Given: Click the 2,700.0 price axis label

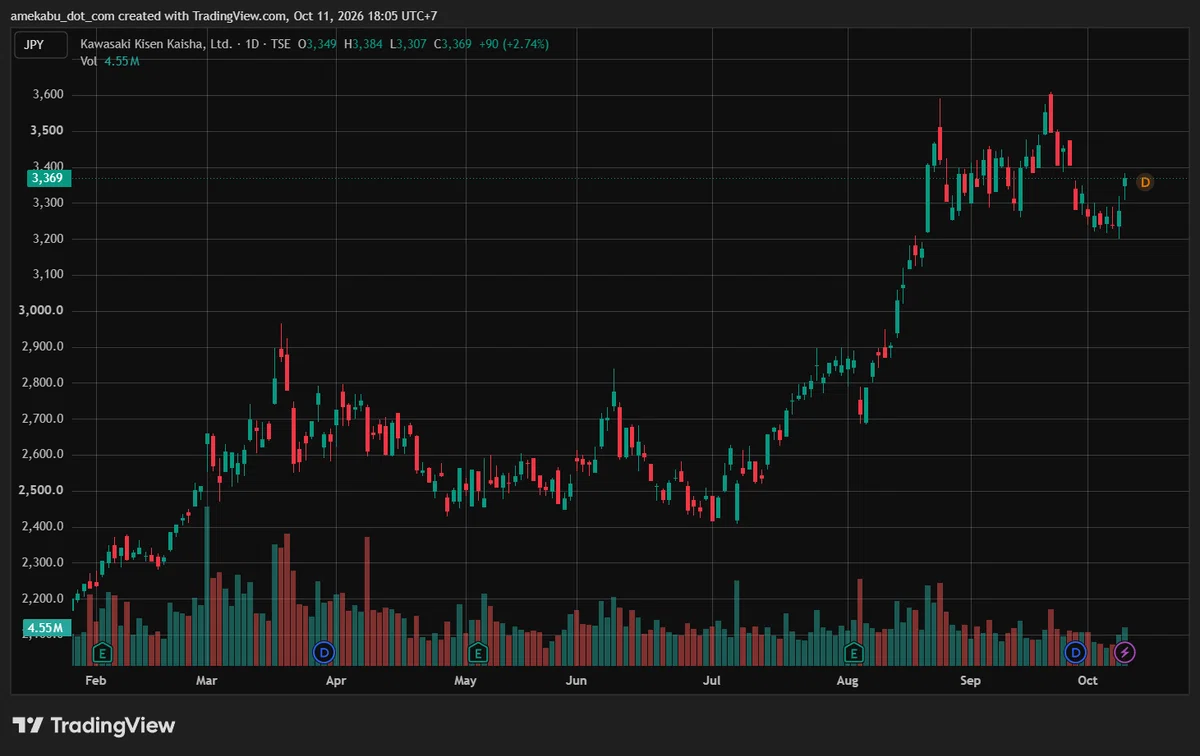Looking at the screenshot, I should point(42,419).
